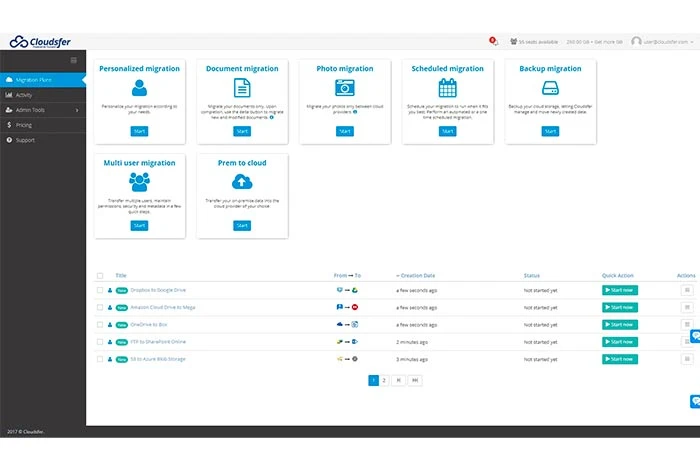Click Start now for Dropbox to Google Drive
The height and width of the screenshot is (470, 700).
620,290
